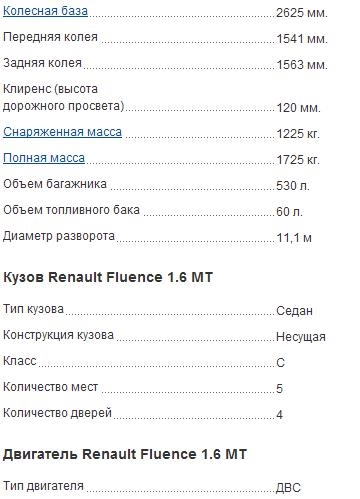Select the Количество мест label

(50, 387)
